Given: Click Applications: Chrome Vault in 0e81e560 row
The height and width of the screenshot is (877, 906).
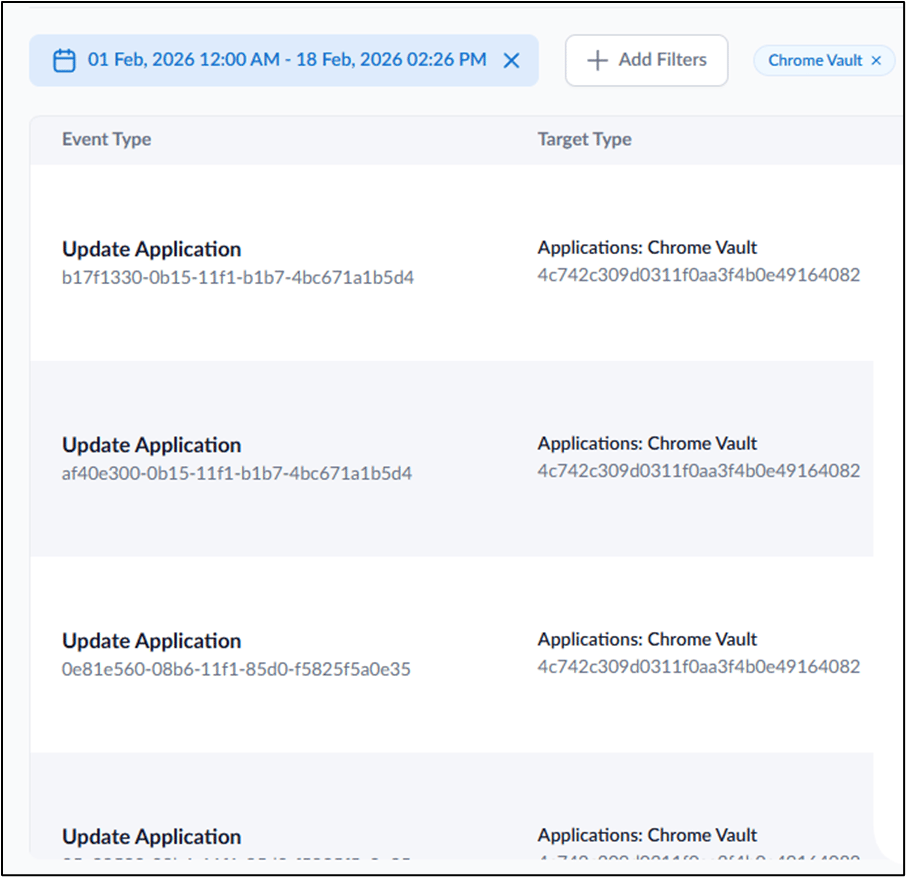Looking at the screenshot, I should (x=647, y=639).
